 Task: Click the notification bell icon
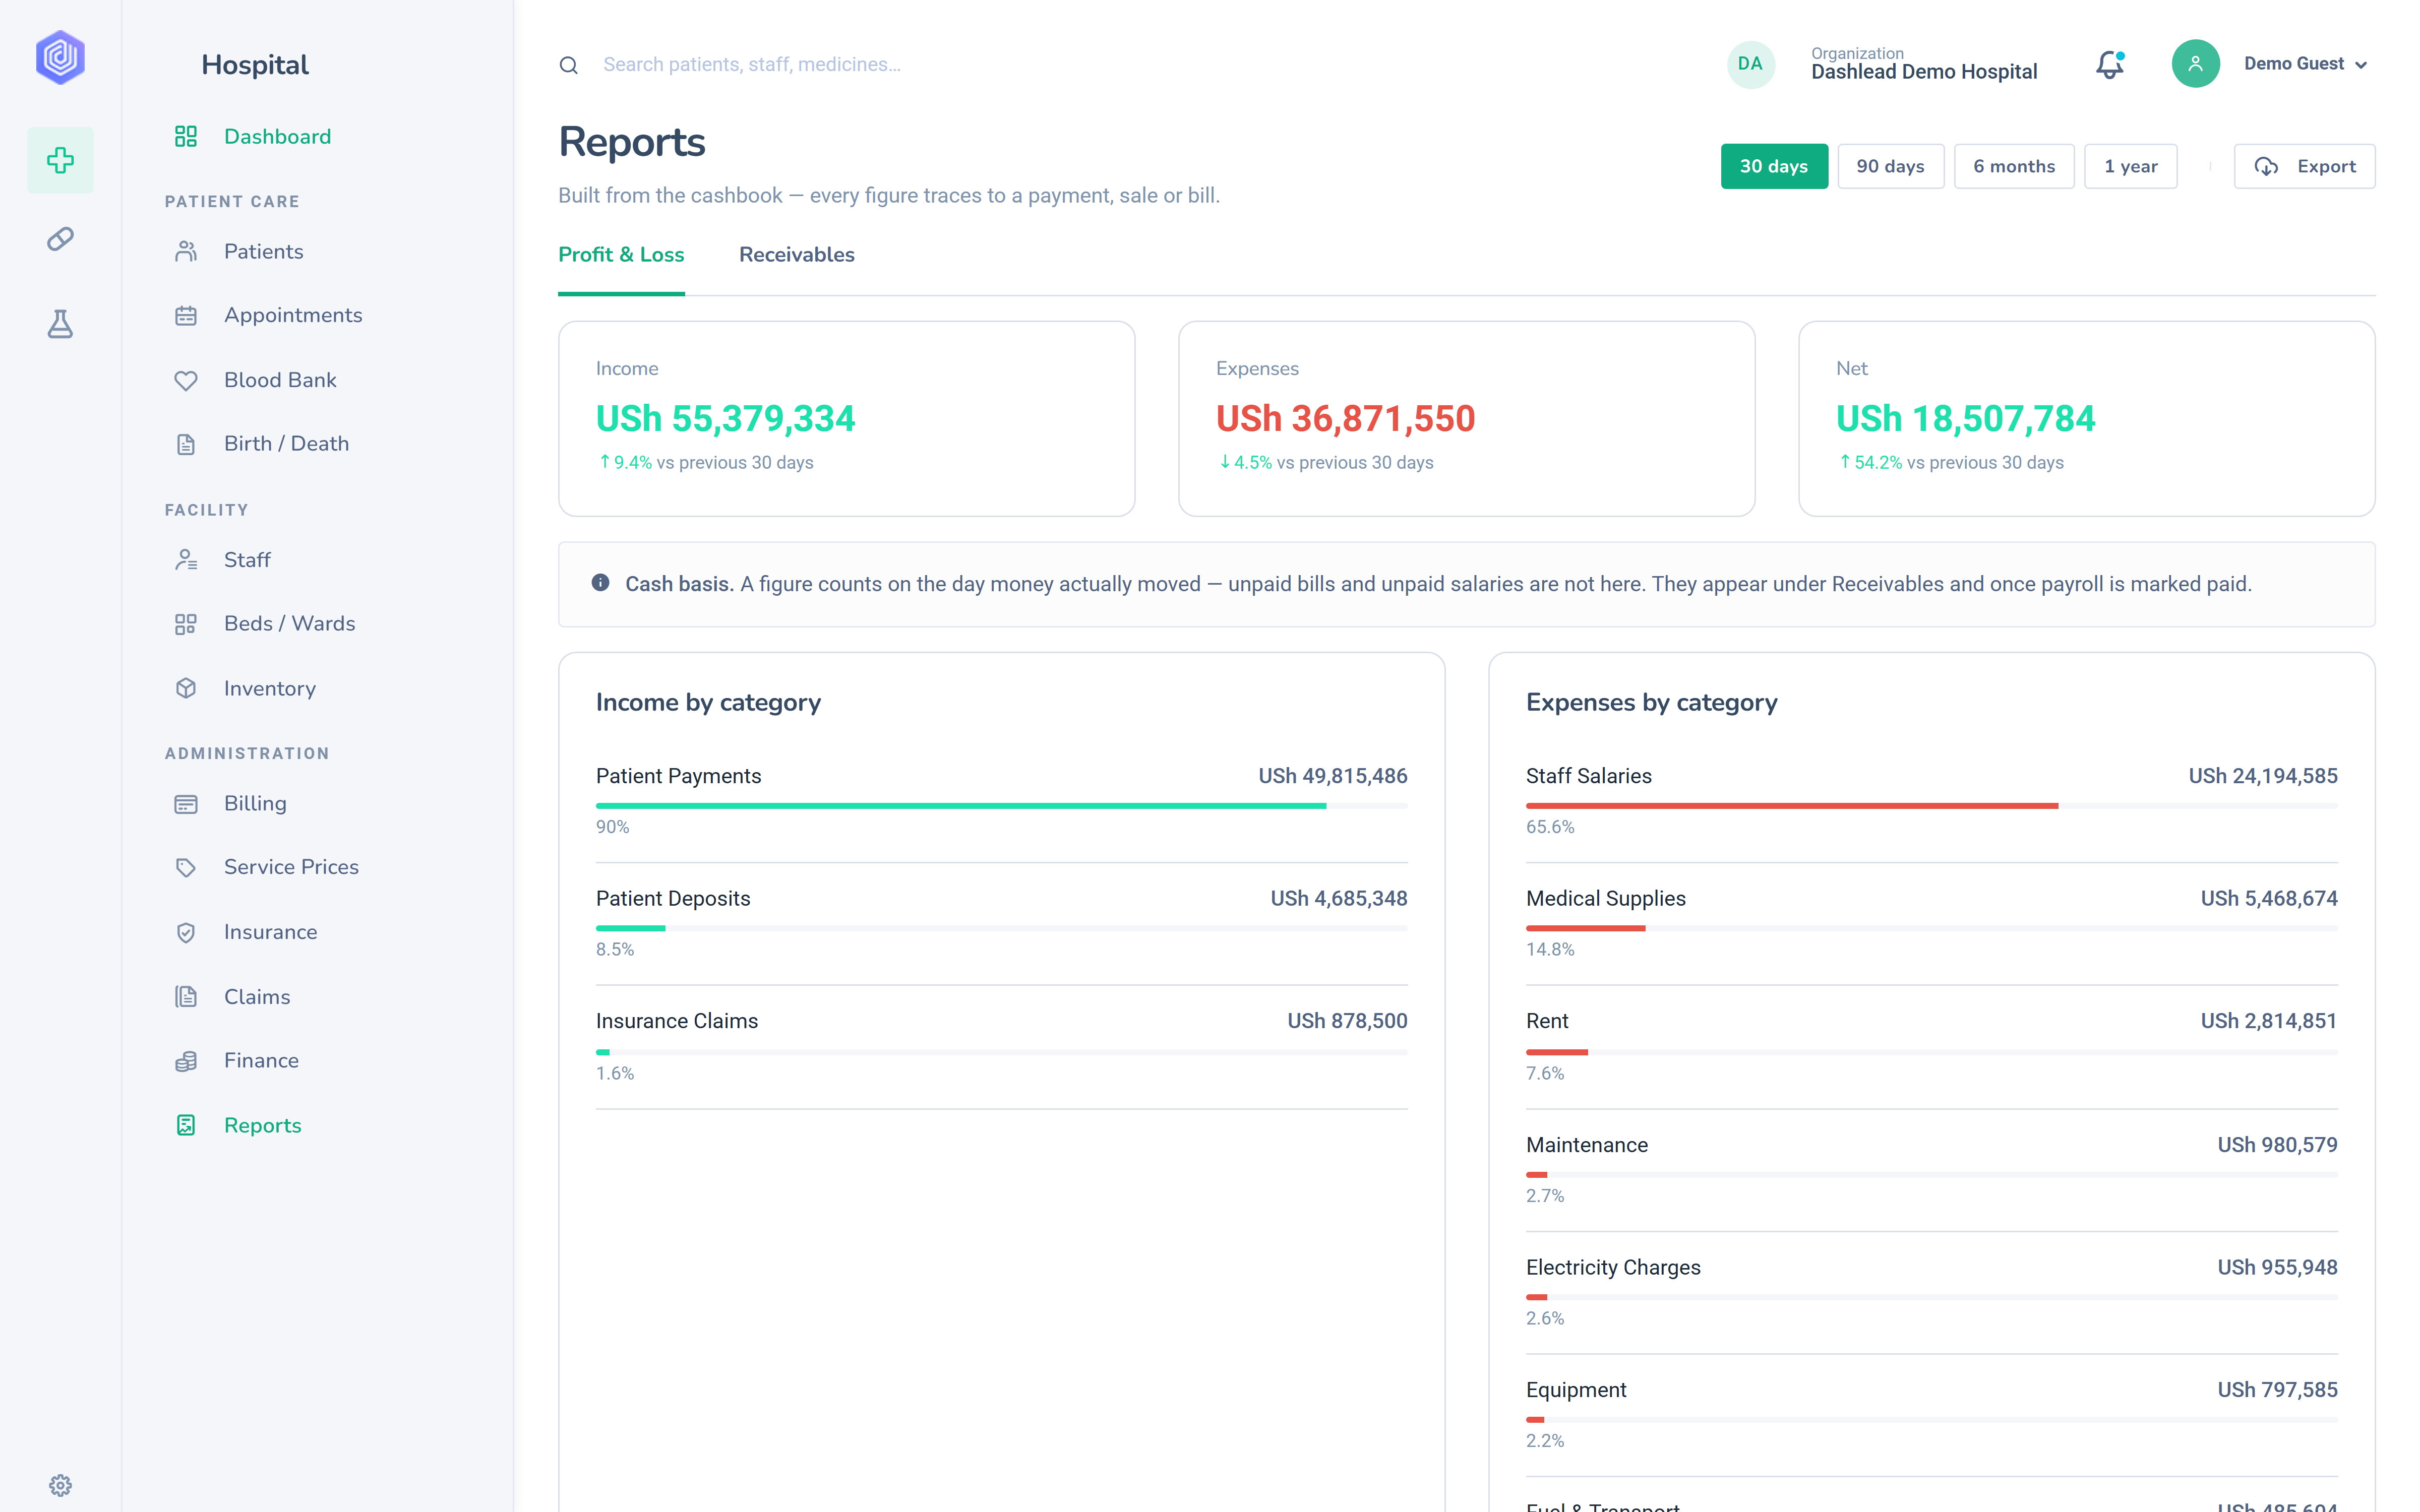[x=2110, y=64]
